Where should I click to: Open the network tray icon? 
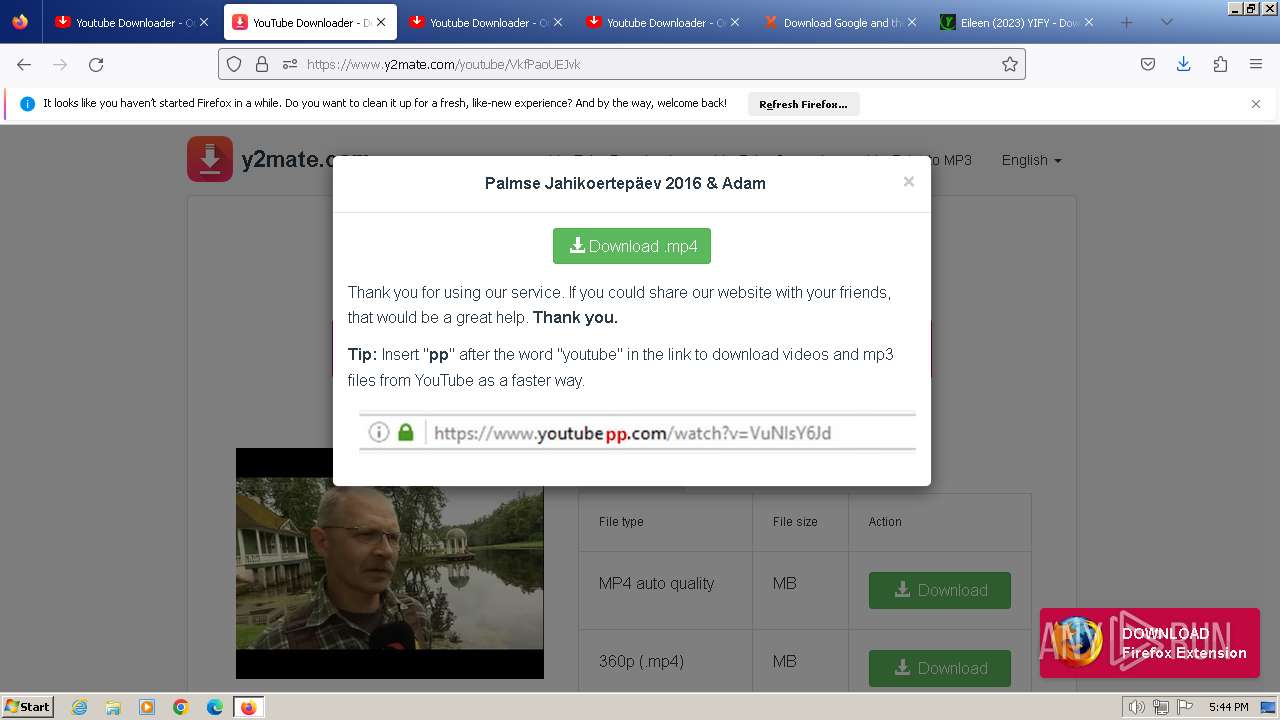1161,707
